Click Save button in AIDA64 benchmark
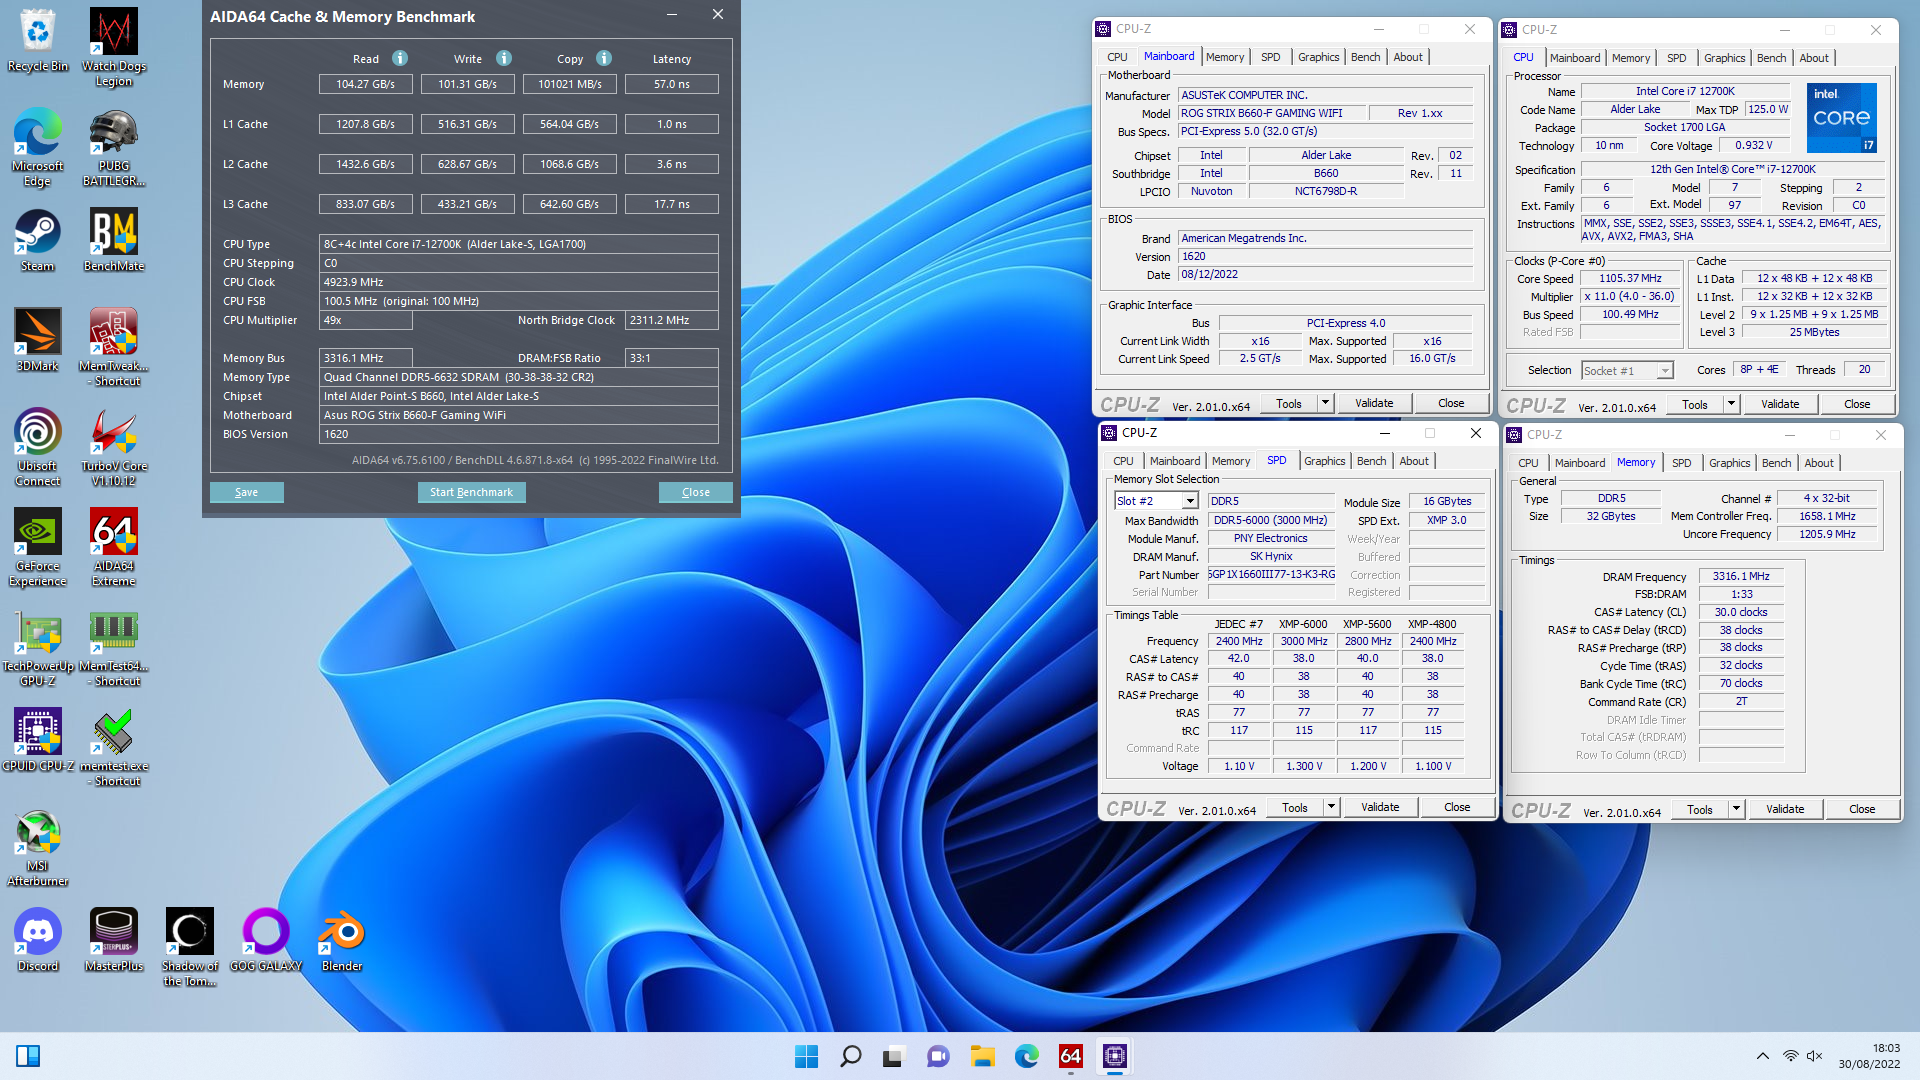Viewport: 1920px width, 1080px height. click(246, 492)
